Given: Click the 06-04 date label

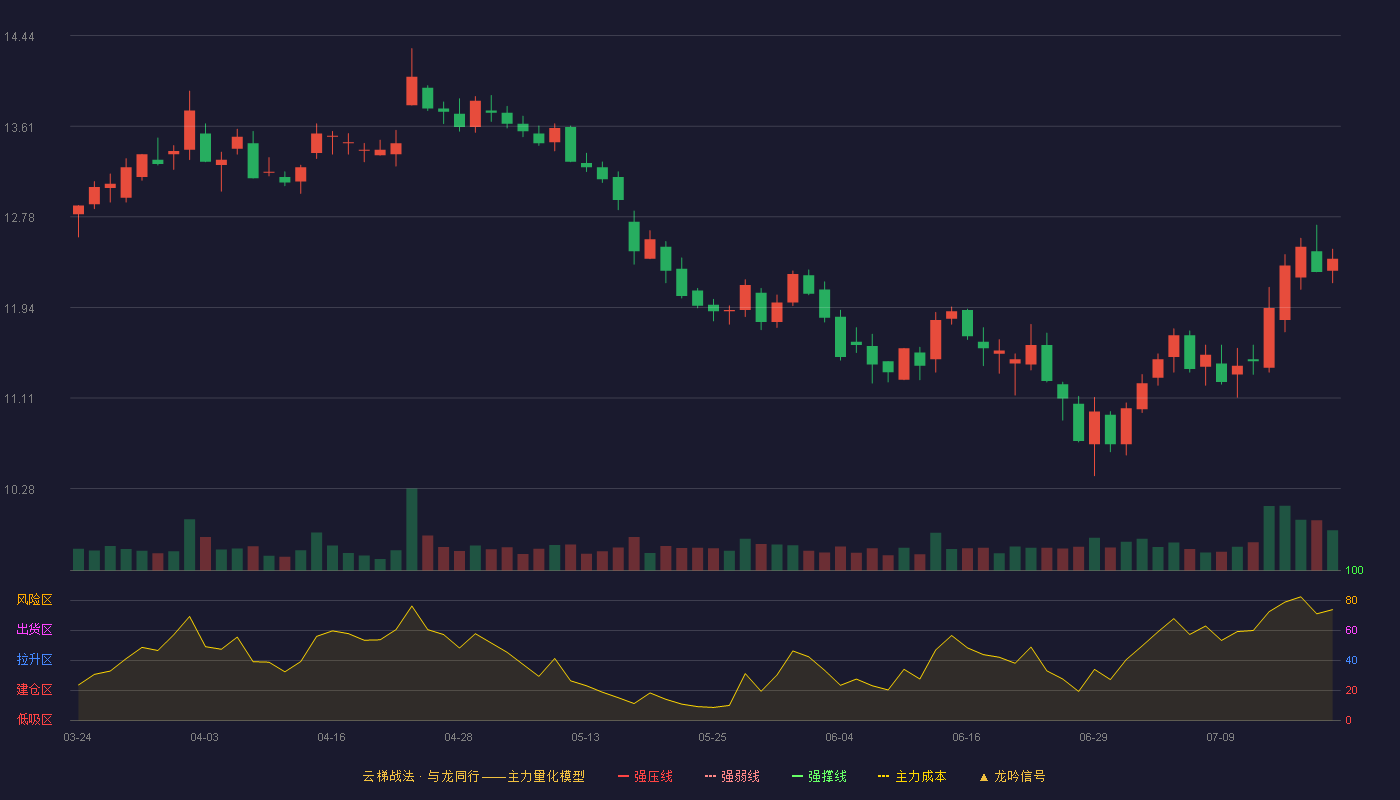Looking at the screenshot, I should coord(839,737).
